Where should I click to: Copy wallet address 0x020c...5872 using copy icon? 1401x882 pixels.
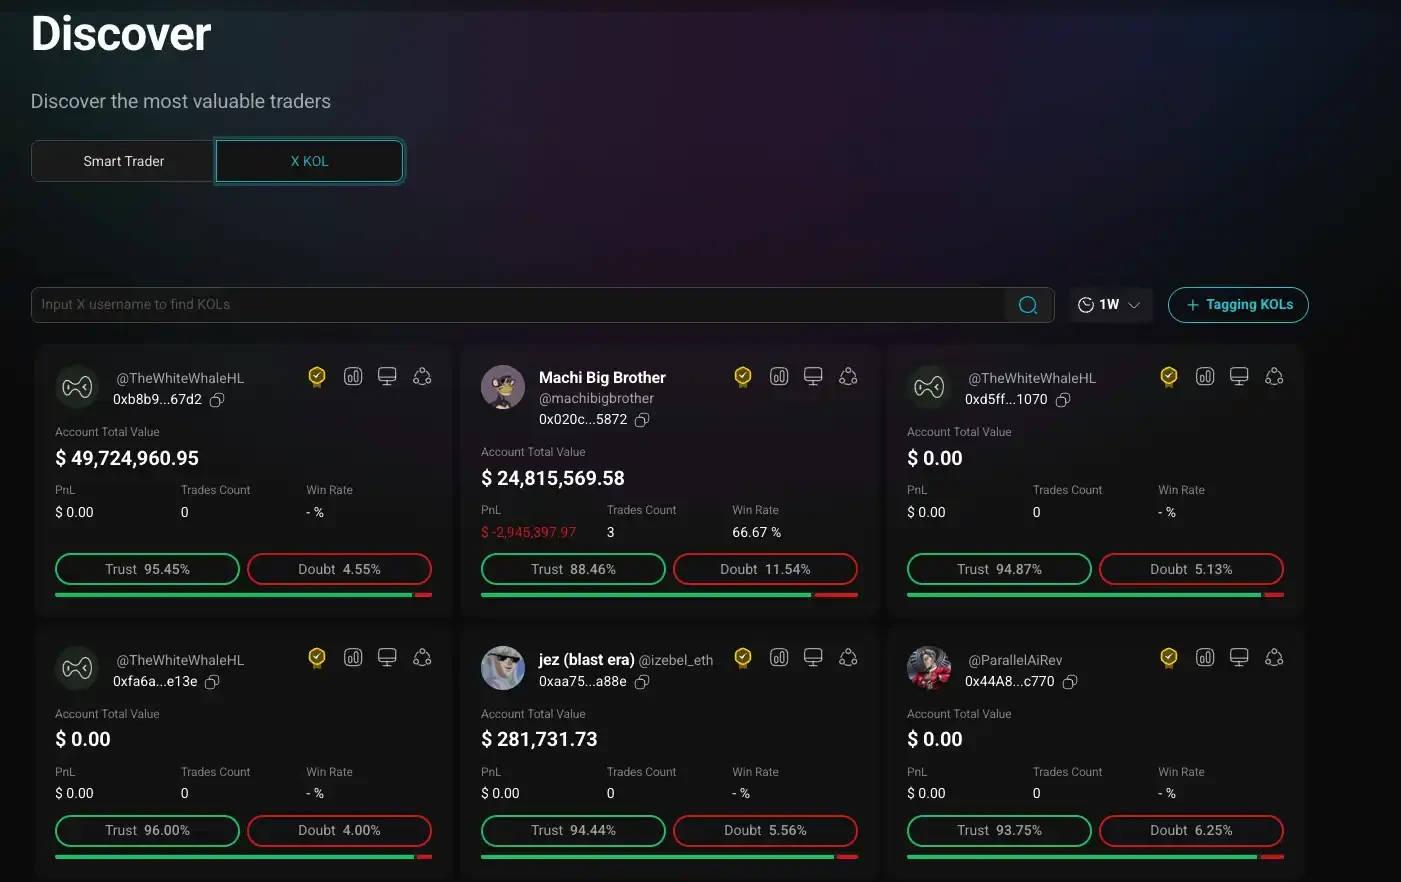coord(641,420)
